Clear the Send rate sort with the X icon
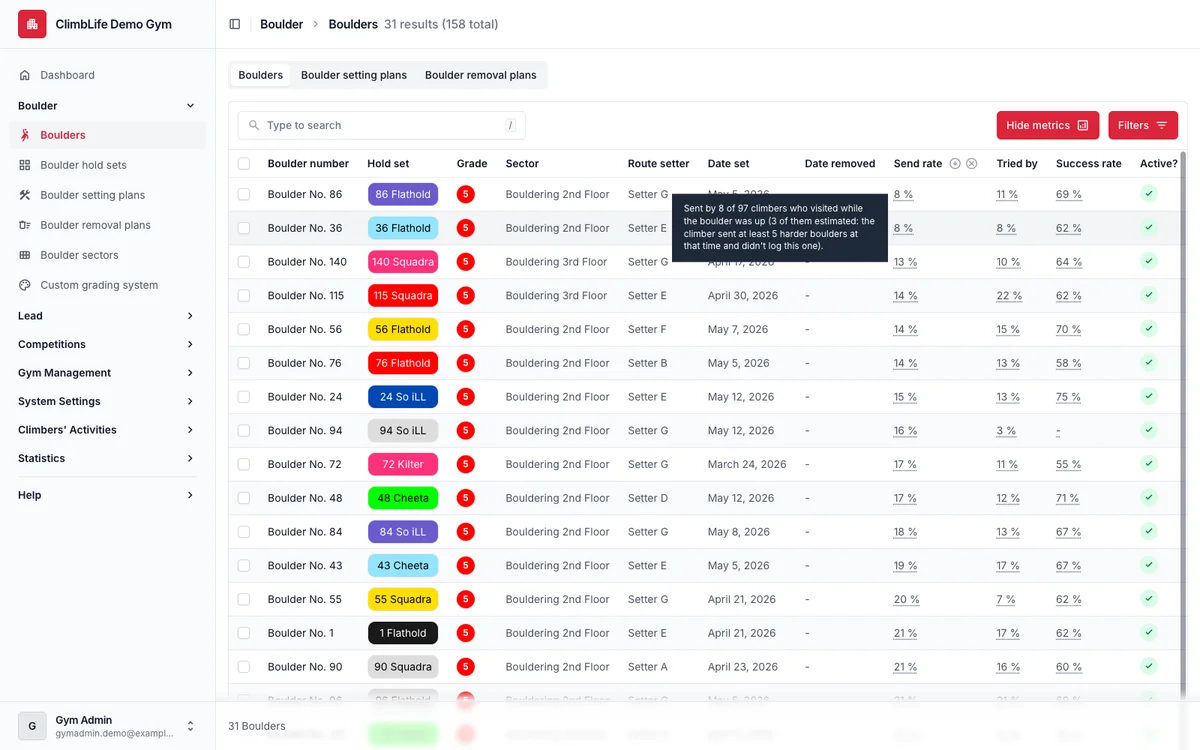Screen dimensions: 1200x750 pos(971,163)
